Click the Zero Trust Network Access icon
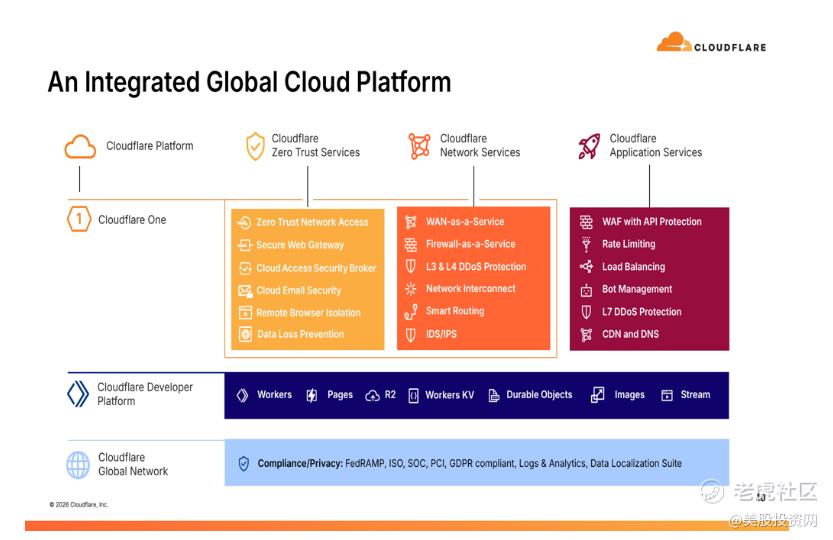 tap(244, 222)
